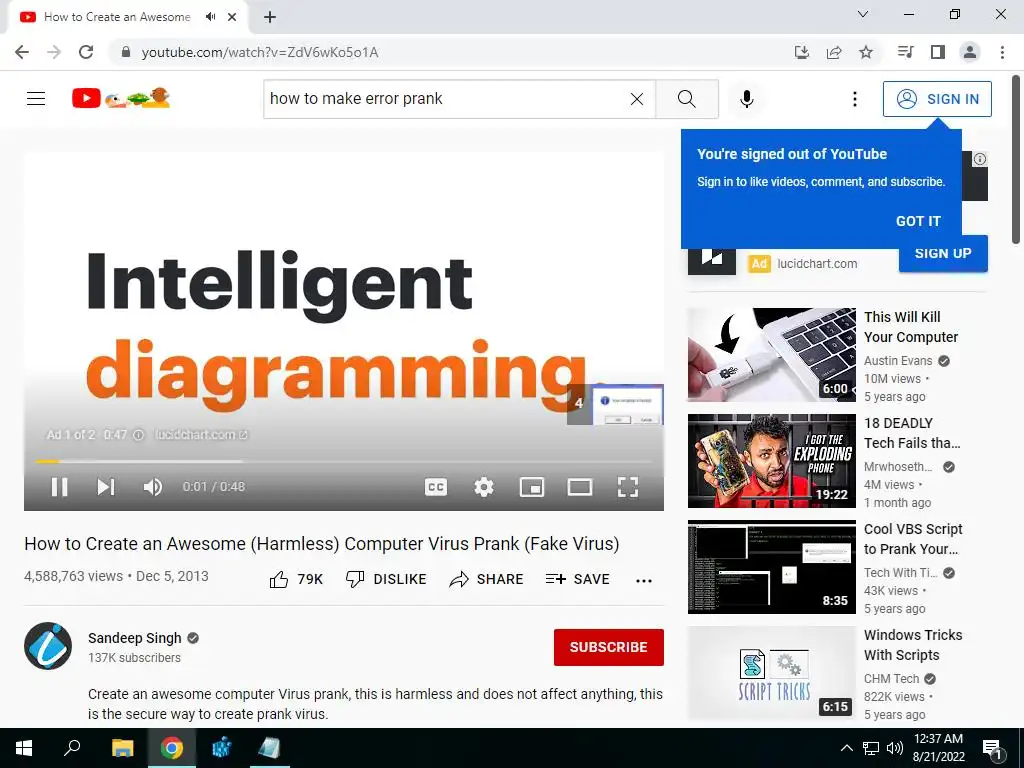Screen dimensions: 1024x768
Task: Open the Sandeep Singh channel avatar
Action: [48, 647]
